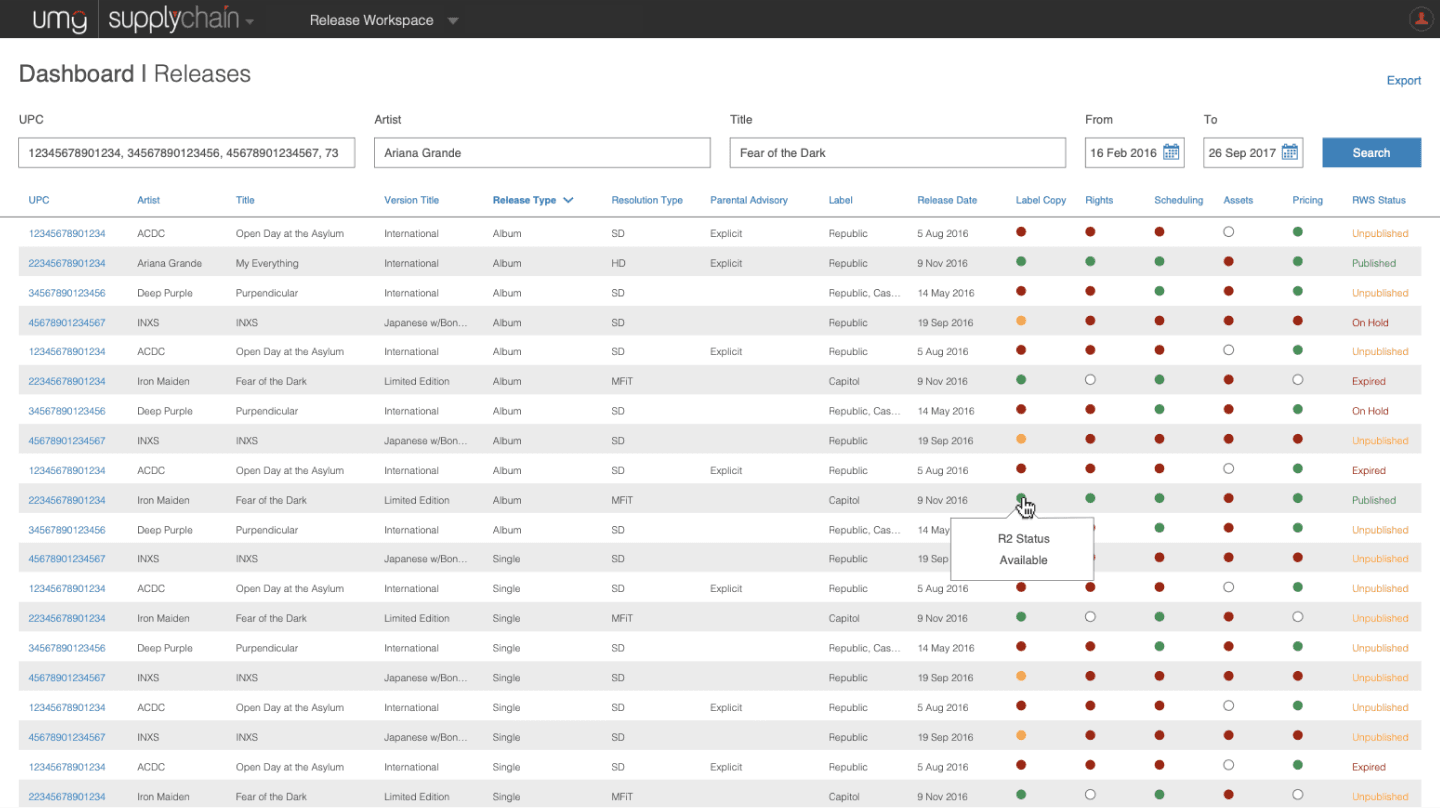This screenshot has width=1440, height=808.
Task: Sort by Release Date column header
Action: 947,200
